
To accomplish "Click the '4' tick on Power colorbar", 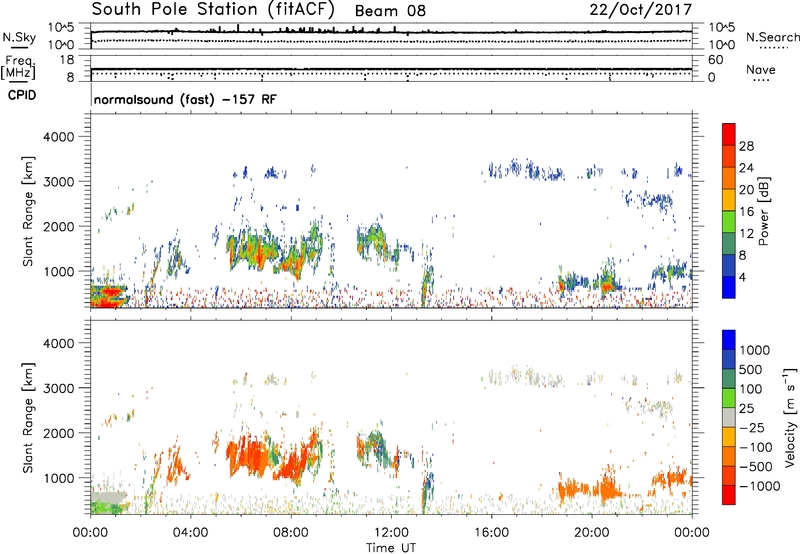I will pyautogui.click(x=742, y=277).
